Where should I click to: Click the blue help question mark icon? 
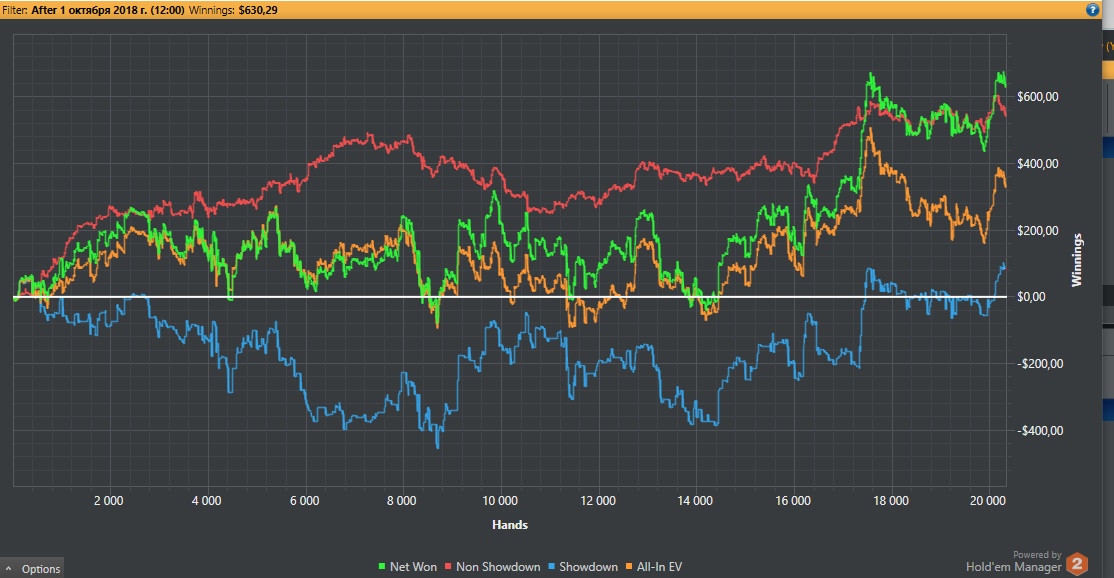1092,9
